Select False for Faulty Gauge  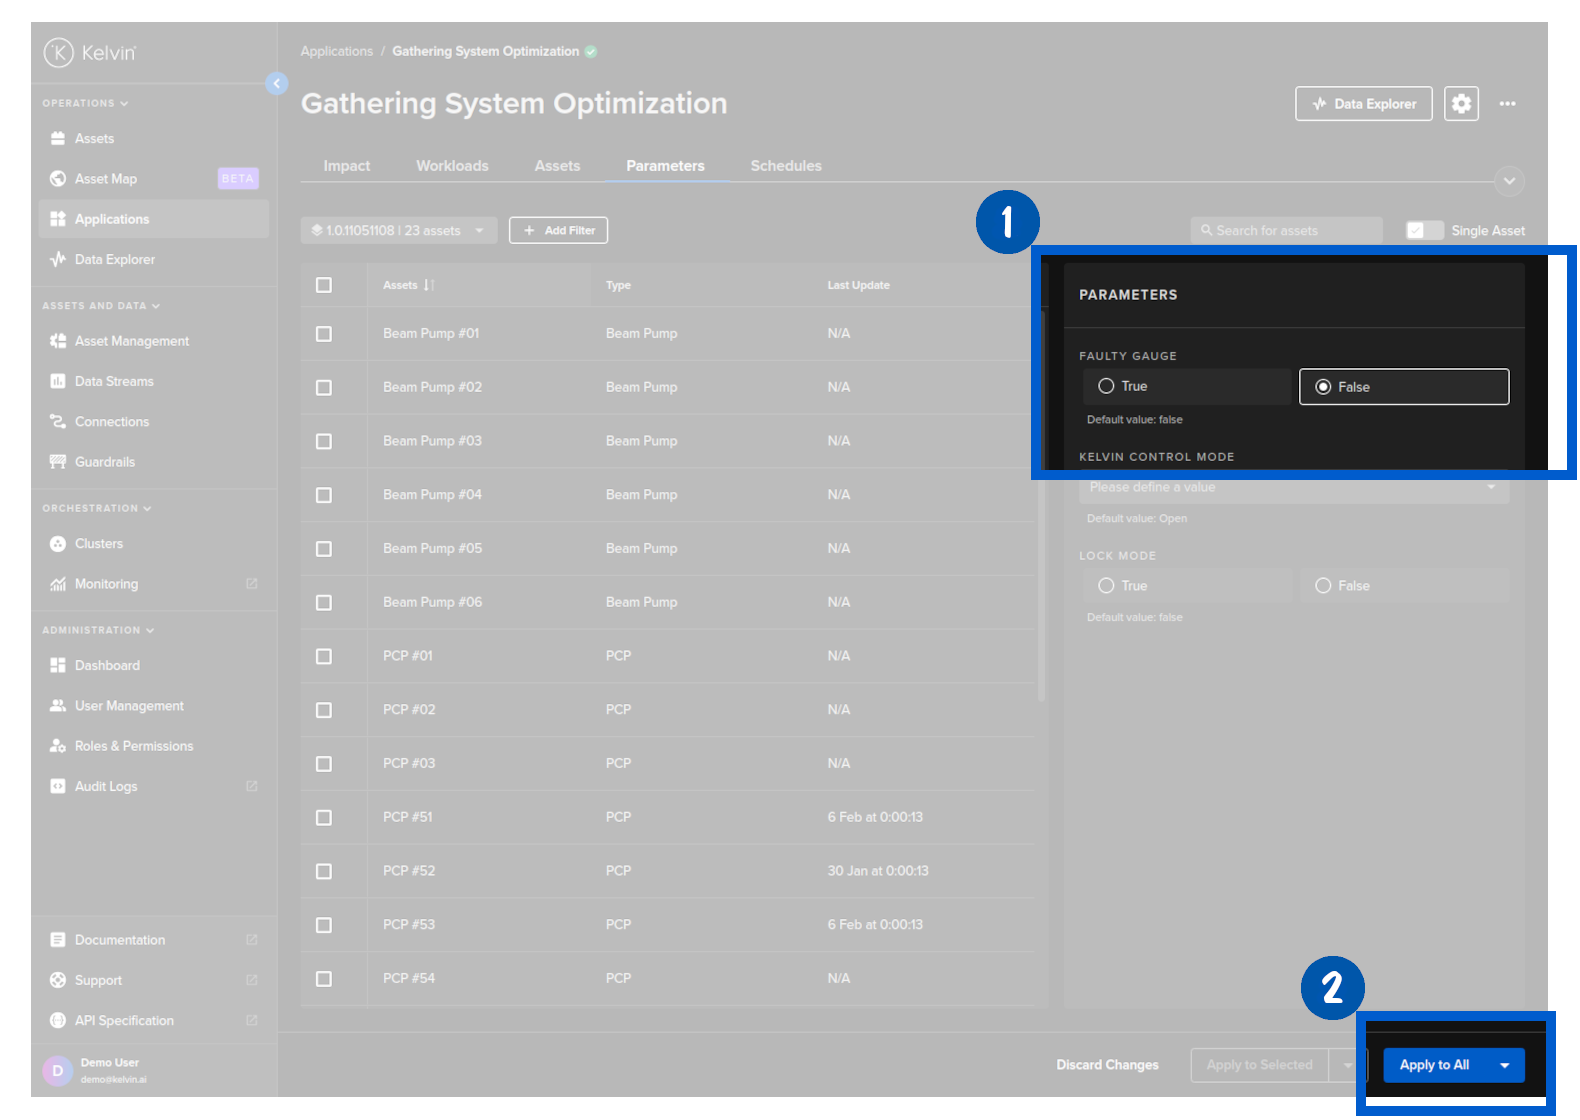click(x=1323, y=387)
